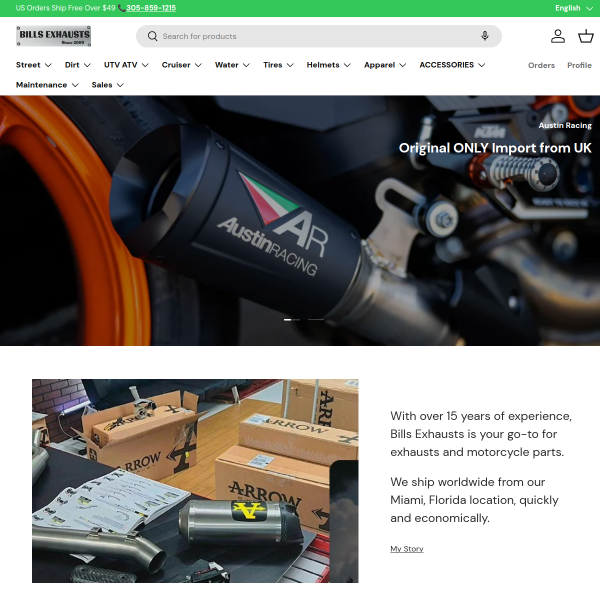Expand the Street menu
Image resolution: width=600 pixels, height=600 pixels.
point(34,65)
